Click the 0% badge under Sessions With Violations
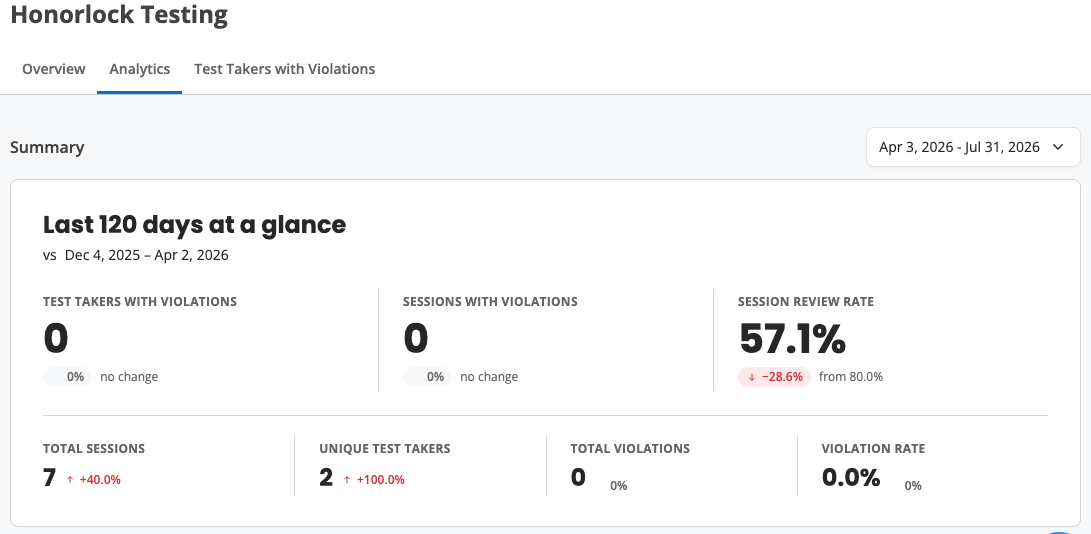 pyautogui.click(x=427, y=377)
